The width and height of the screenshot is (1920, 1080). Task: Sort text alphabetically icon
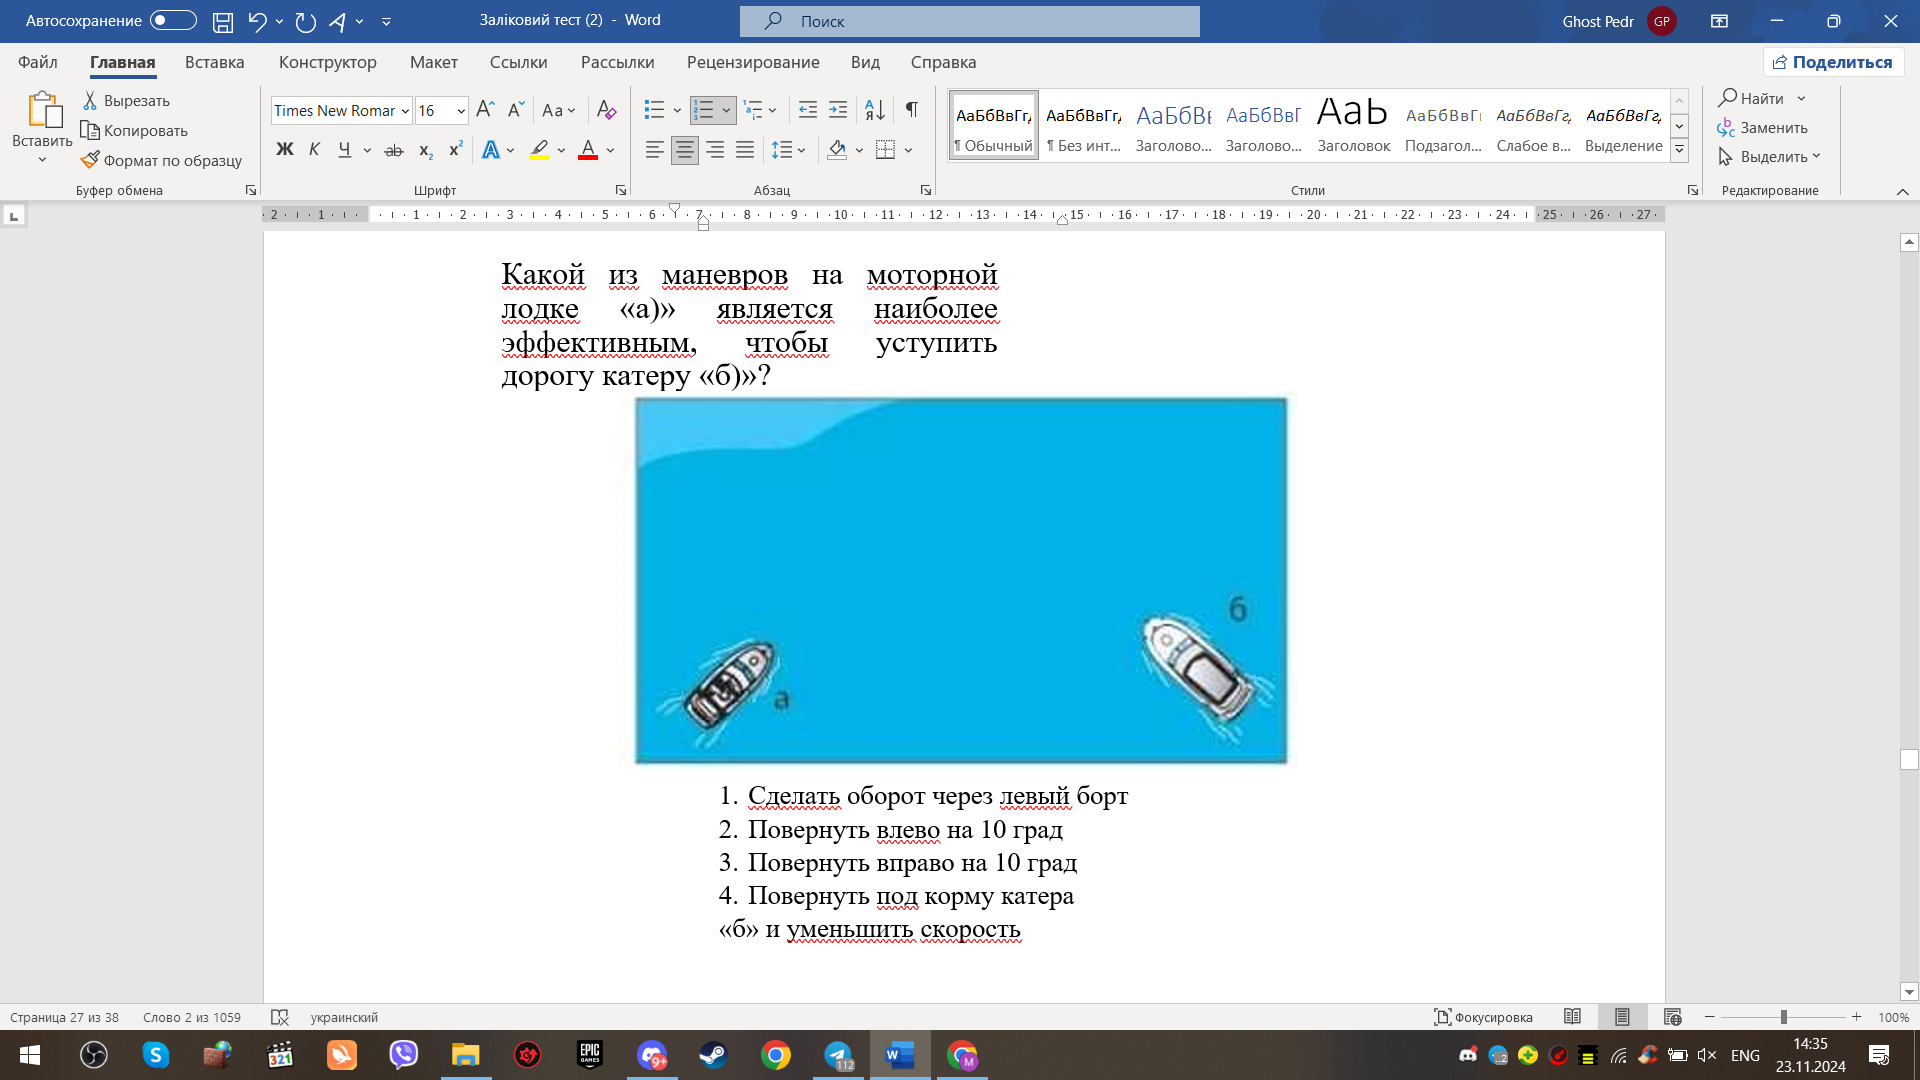(x=875, y=110)
